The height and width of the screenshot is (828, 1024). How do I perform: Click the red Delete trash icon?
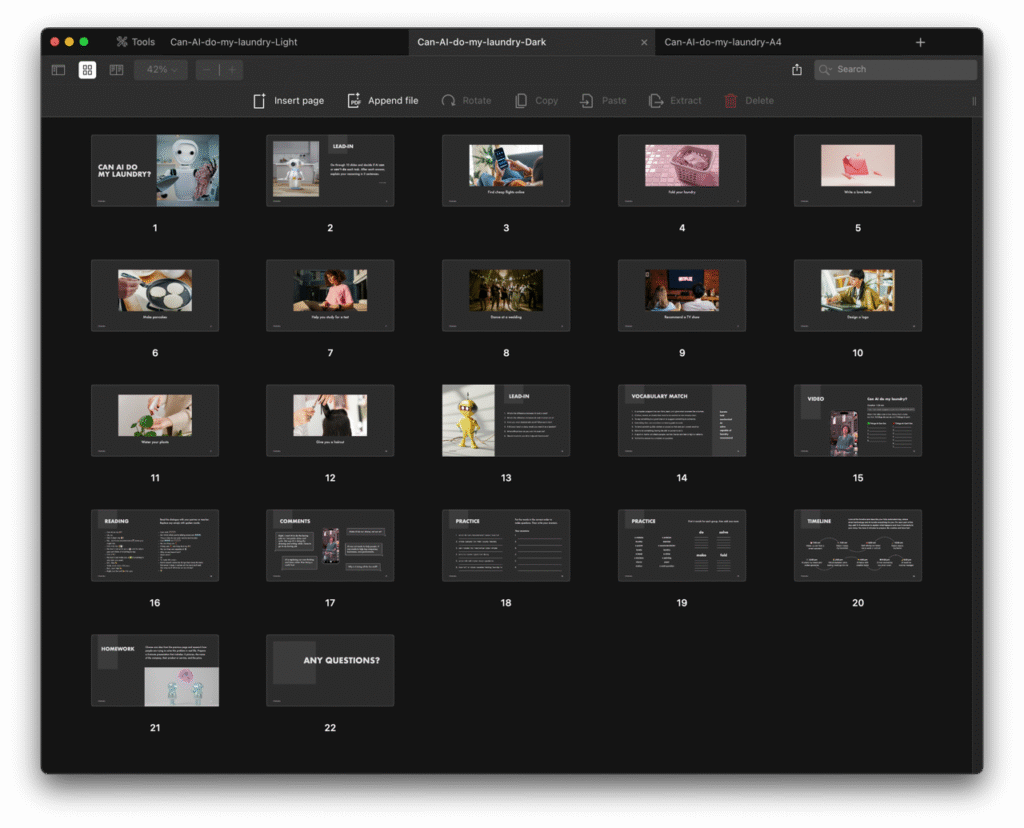[x=731, y=101]
